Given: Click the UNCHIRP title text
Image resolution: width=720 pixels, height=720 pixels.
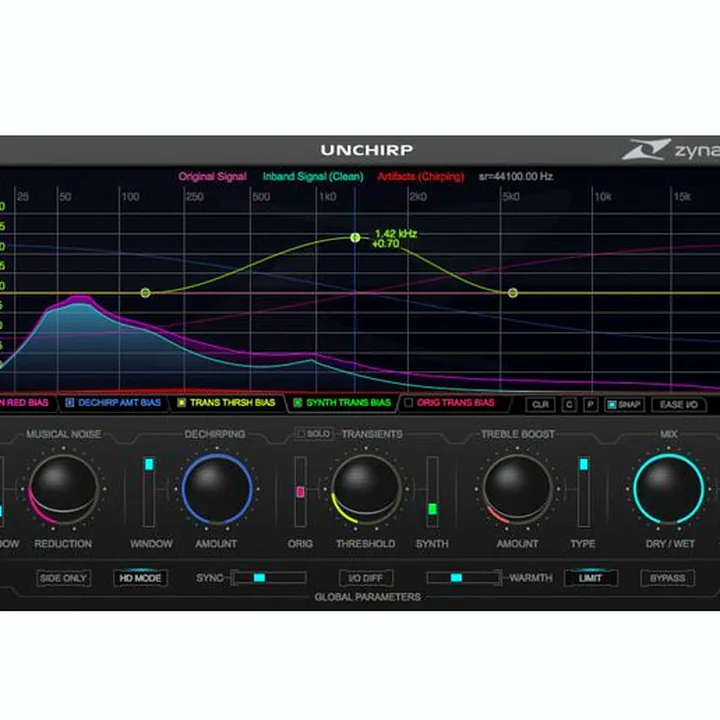Looking at the screenshot, I should 366,150.
